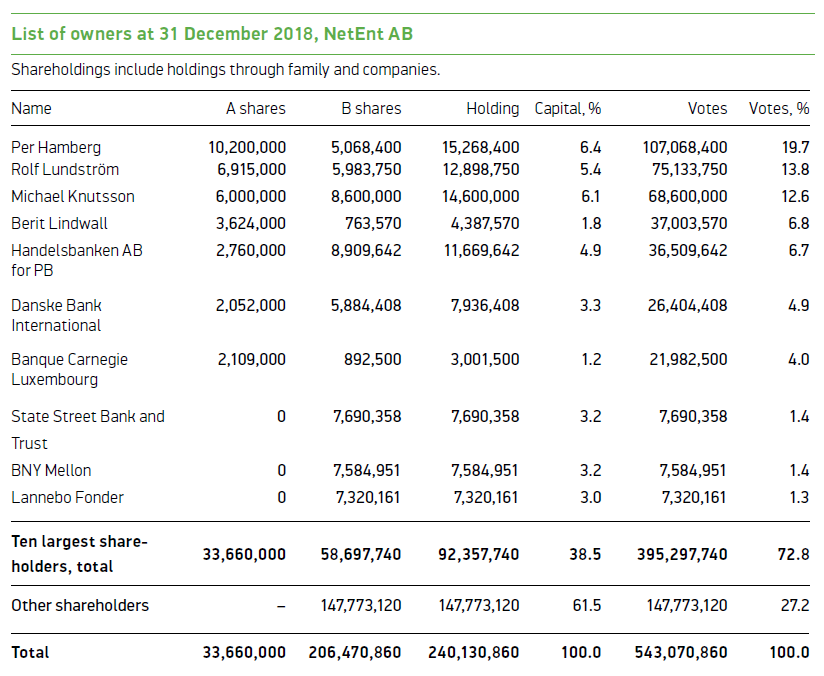Click Berit Lindwall's holding 4,387,570
The width and height of the screenshot is (824, 676).
tap(485, 223)
